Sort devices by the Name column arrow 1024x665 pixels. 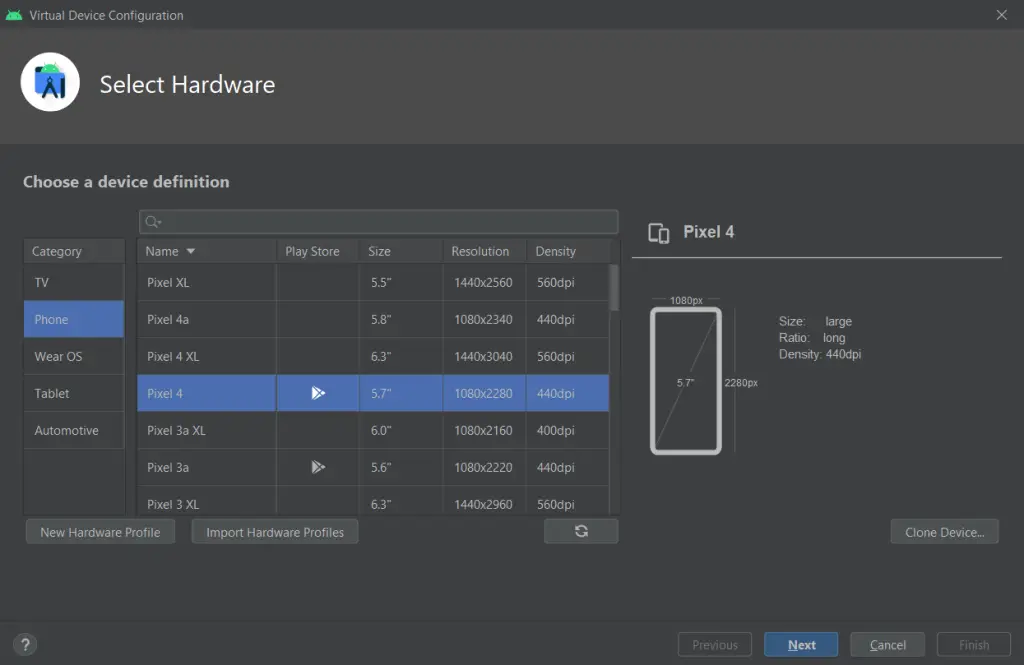coord(191,251)
